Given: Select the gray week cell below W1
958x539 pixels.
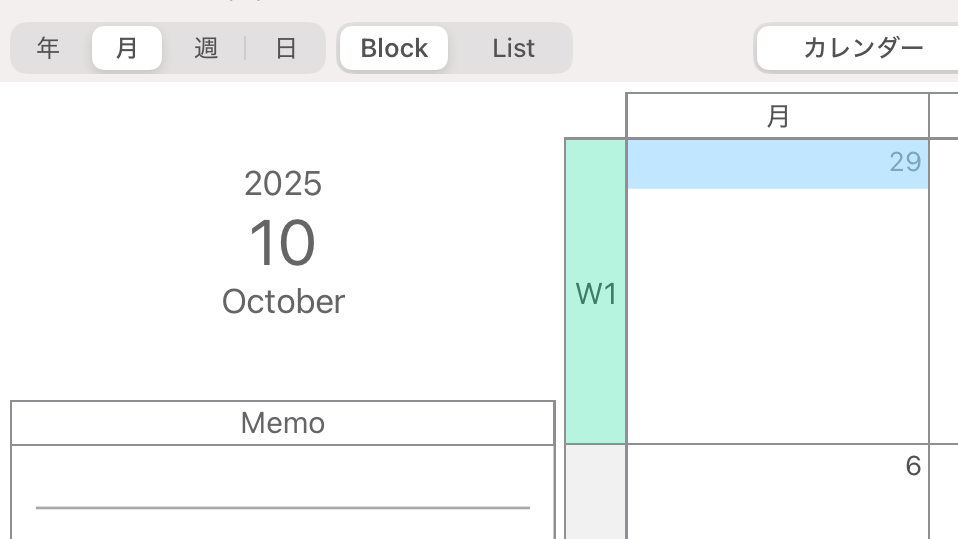Looking at the screenshot, I should [596, 492].
